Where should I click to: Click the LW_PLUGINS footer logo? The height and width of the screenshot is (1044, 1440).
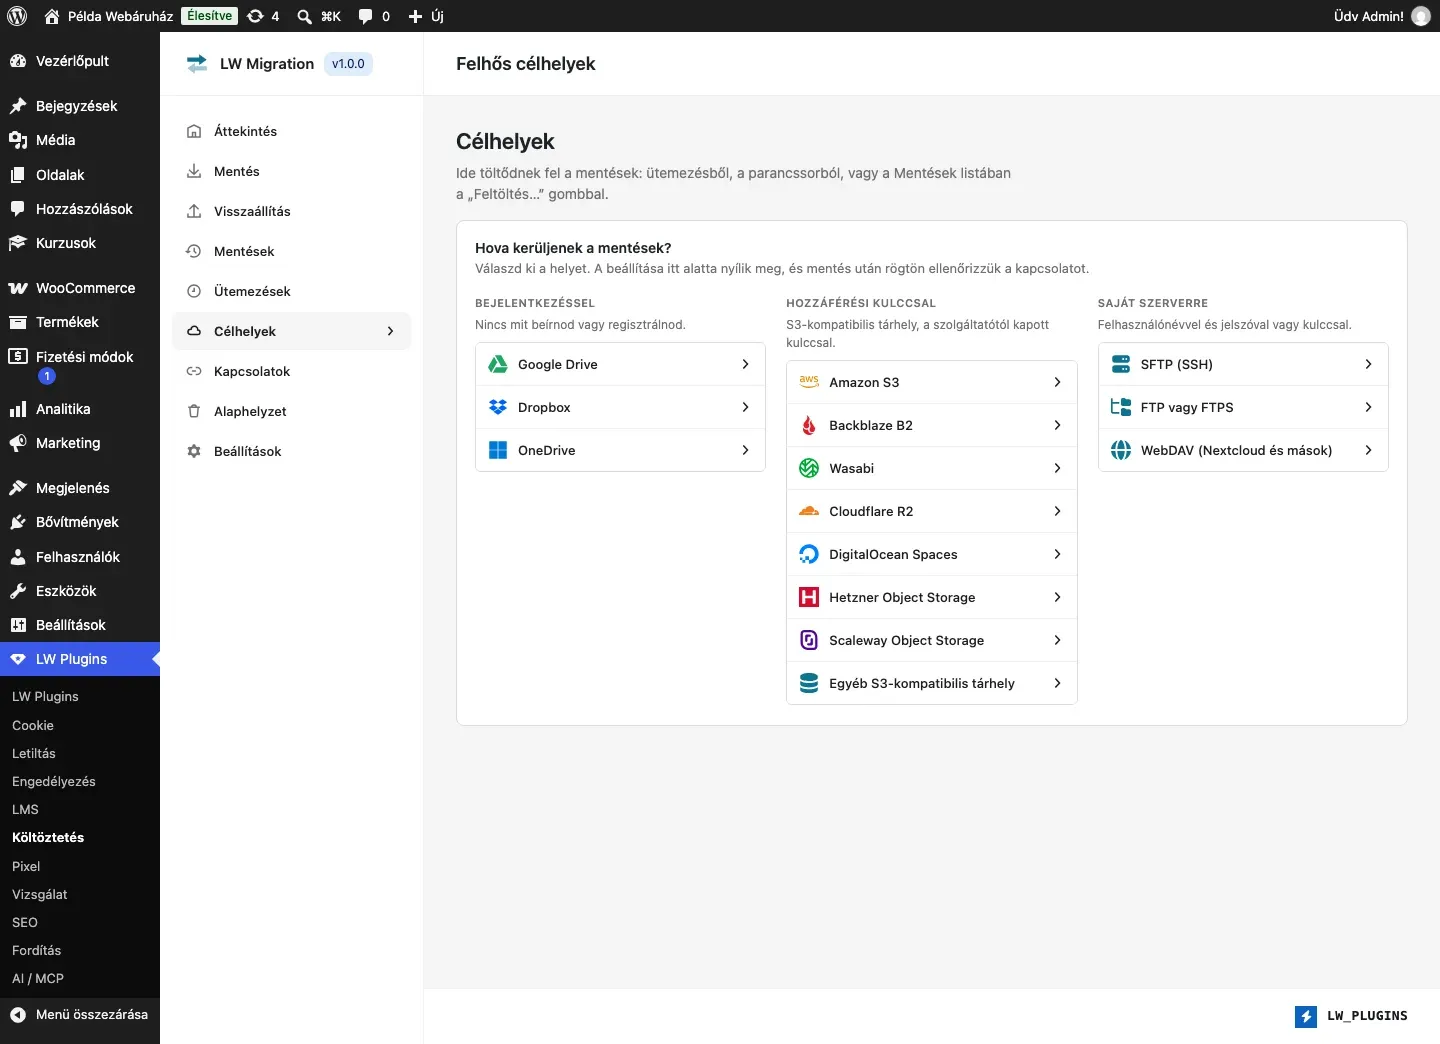pyautogui.click(x=1350, y=1016)
